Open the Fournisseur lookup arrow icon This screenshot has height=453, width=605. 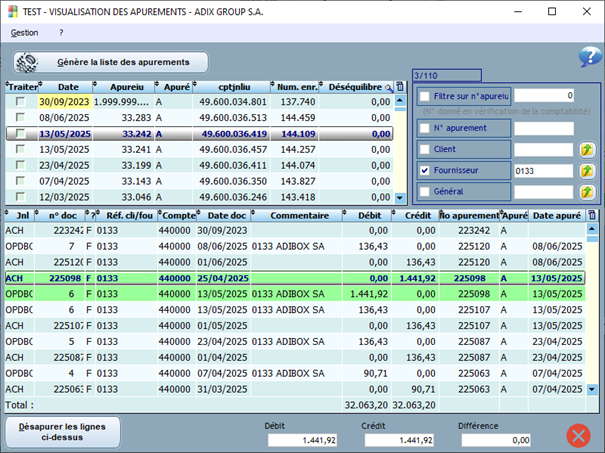587,171
